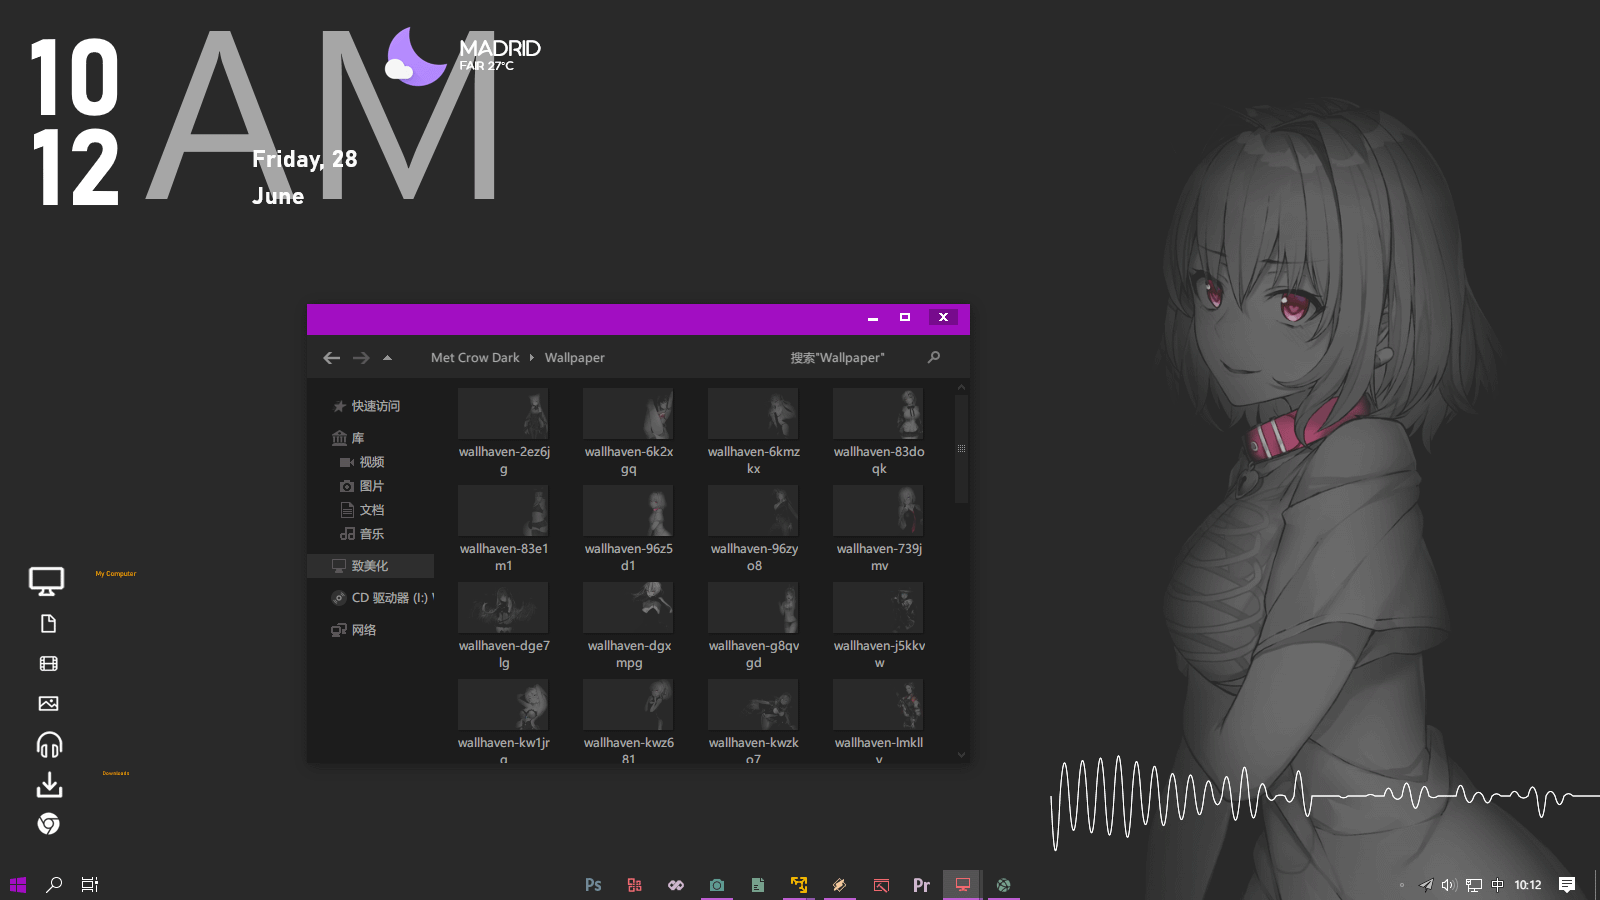Select wallhaven-dge7lg thumbnail
Screen dimensions: 1600x900
coord(503,608)
